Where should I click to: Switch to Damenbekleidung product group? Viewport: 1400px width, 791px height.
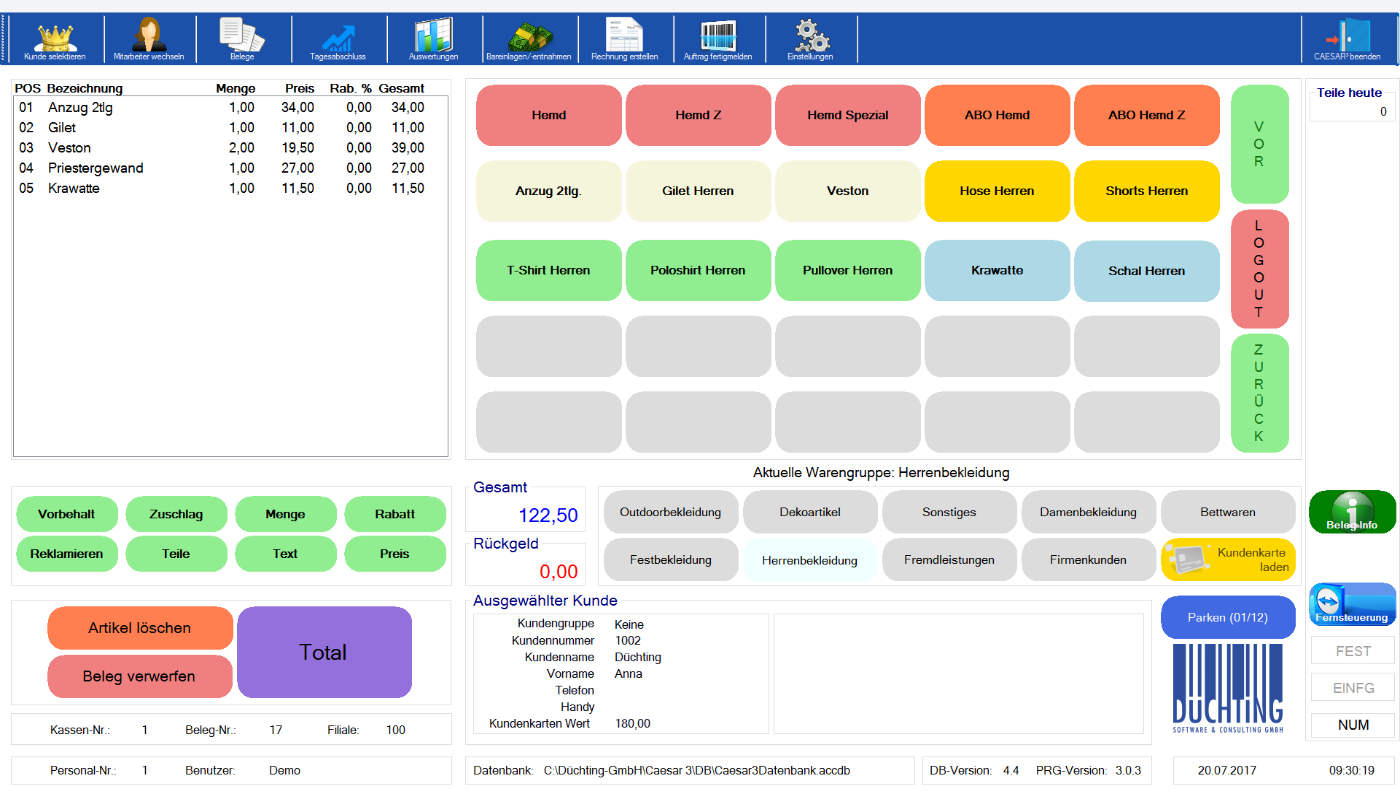tap(1088, 512)
